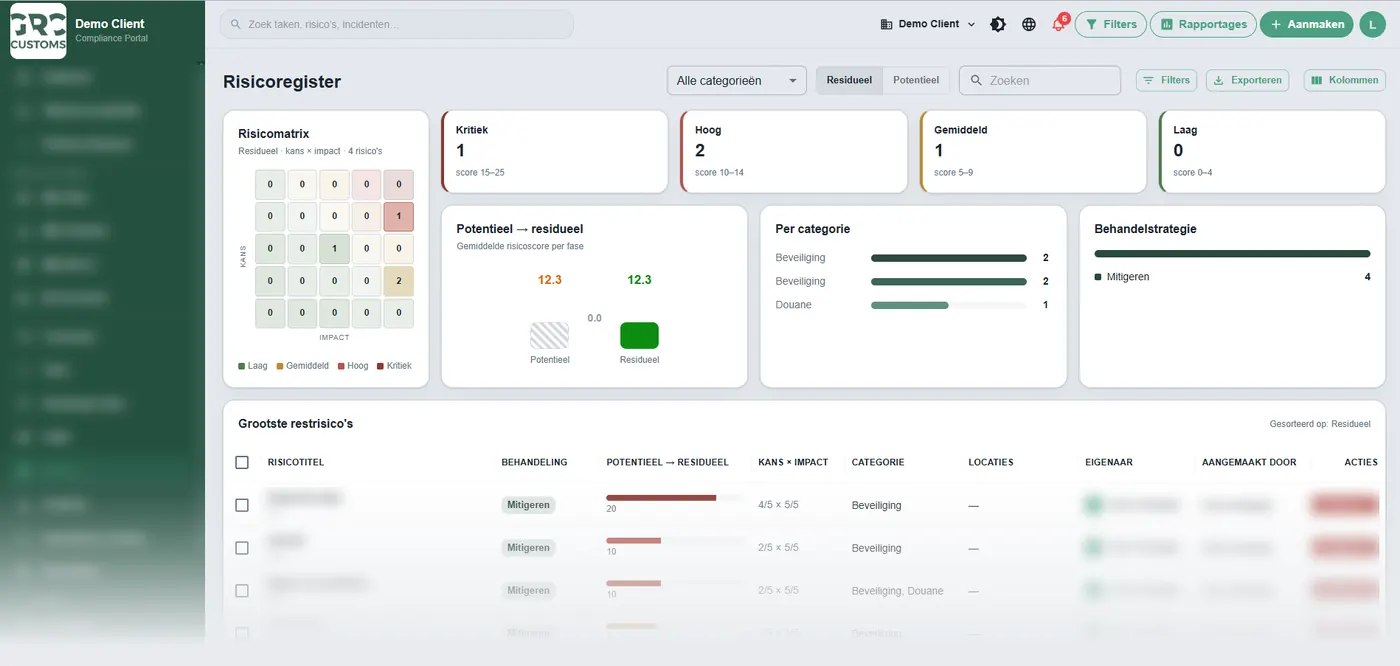
Task: Open the Gemiddeld summary card
Action: pos(1033,151)
